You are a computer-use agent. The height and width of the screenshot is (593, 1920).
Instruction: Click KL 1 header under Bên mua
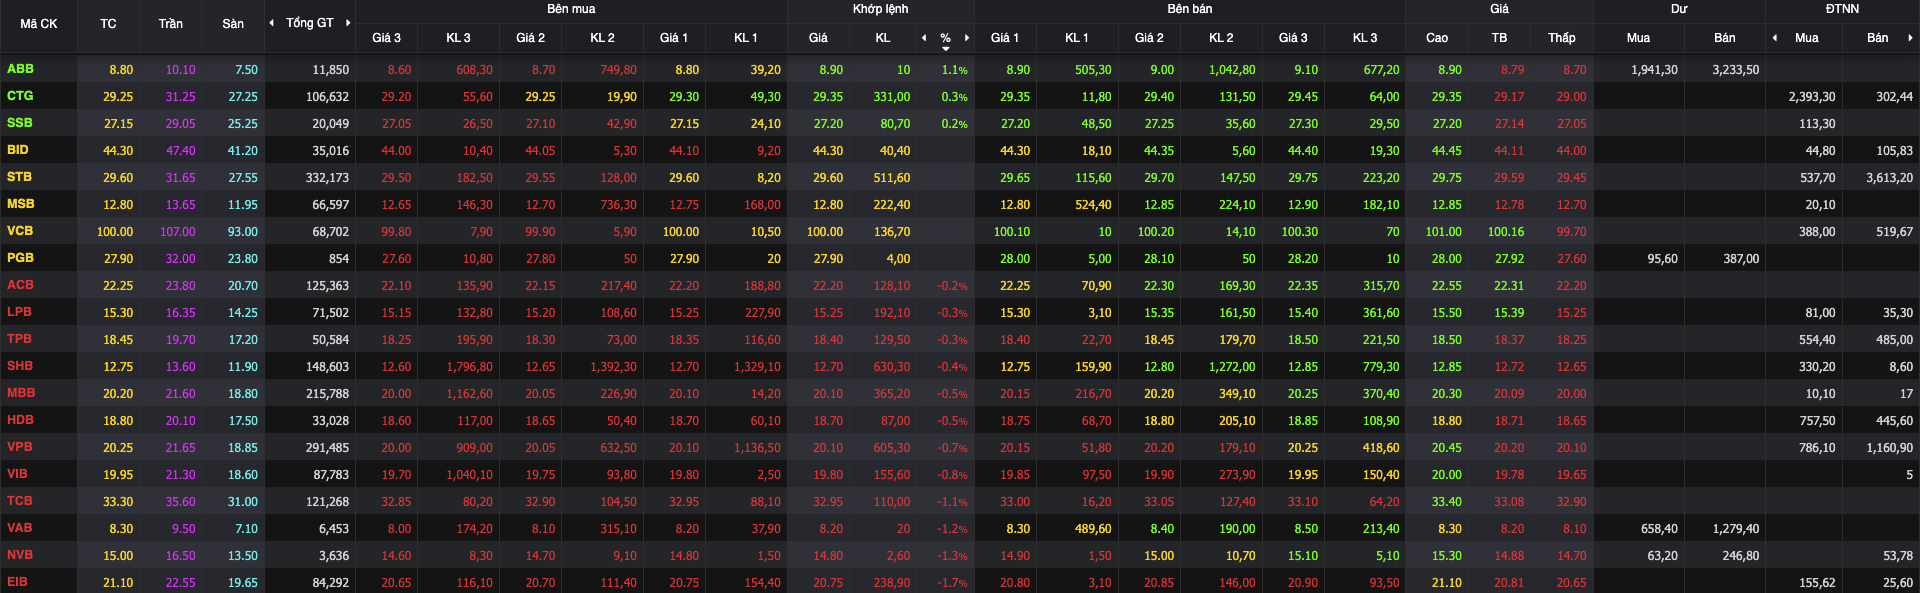[x=746, y=38]
